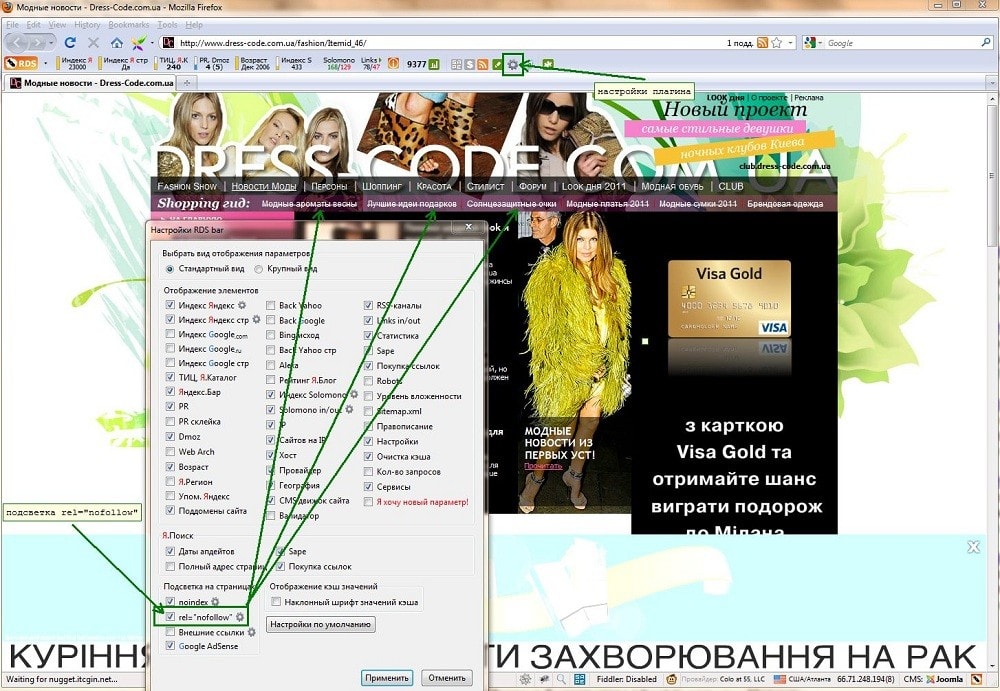Image resolution: width=1000 pixels, height=691 pixels.
Task: Click the RDS icon at the status bar end
Action: 976,679
